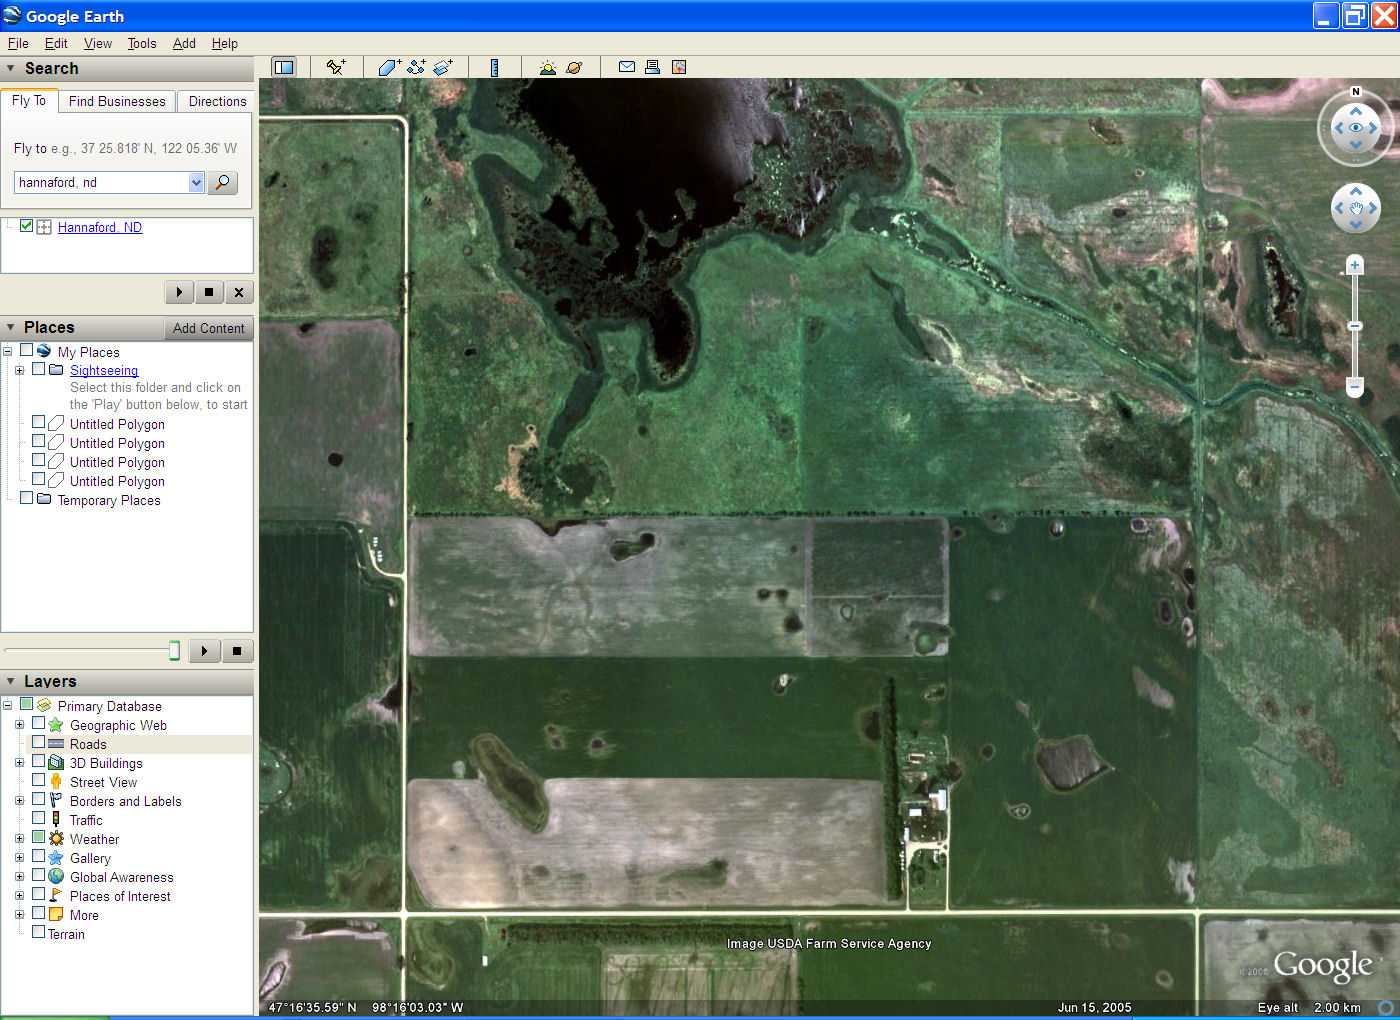The width and height of the screenshot is (1400, 1020).
Task: Open the Edit menu
Action: tap(56, 43)
